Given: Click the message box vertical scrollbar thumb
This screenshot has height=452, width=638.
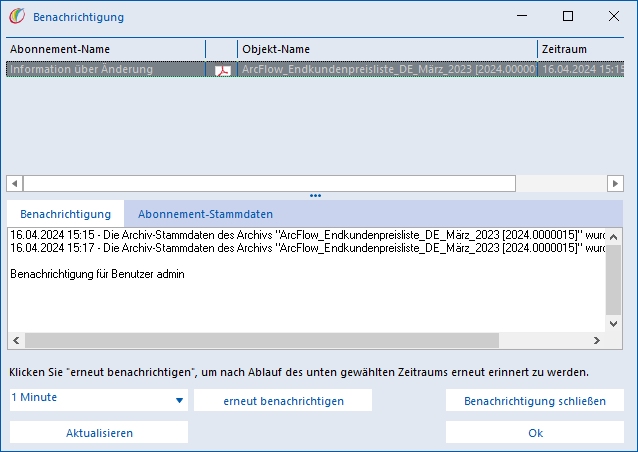Looking at the screenshot, I should click(614, 280).
